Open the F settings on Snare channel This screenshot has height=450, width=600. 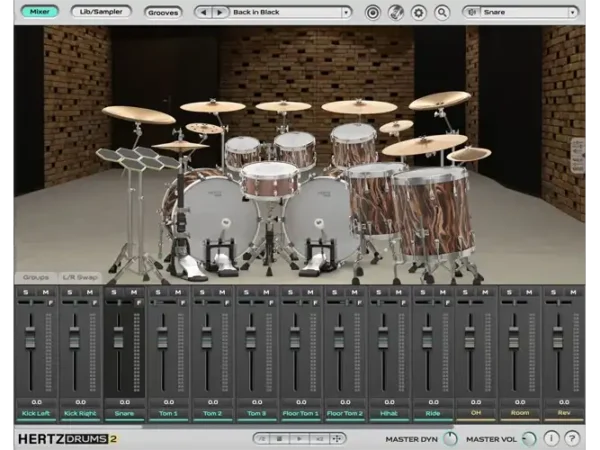[x=139, y=303]
